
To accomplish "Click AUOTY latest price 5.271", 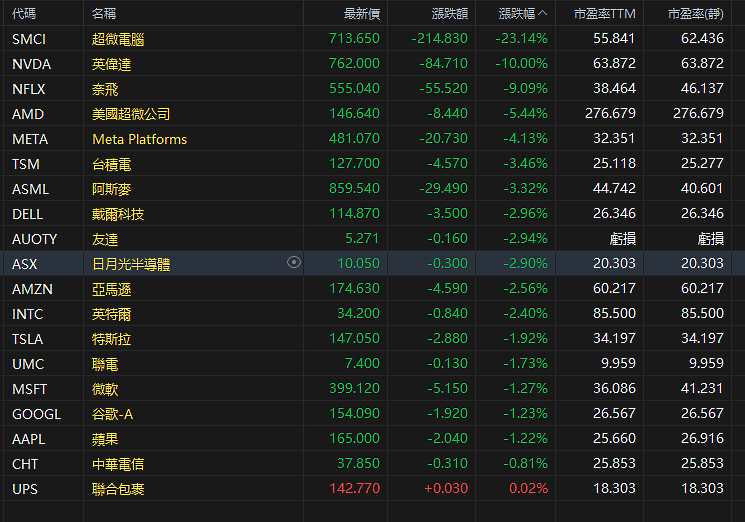I will 362,238.
